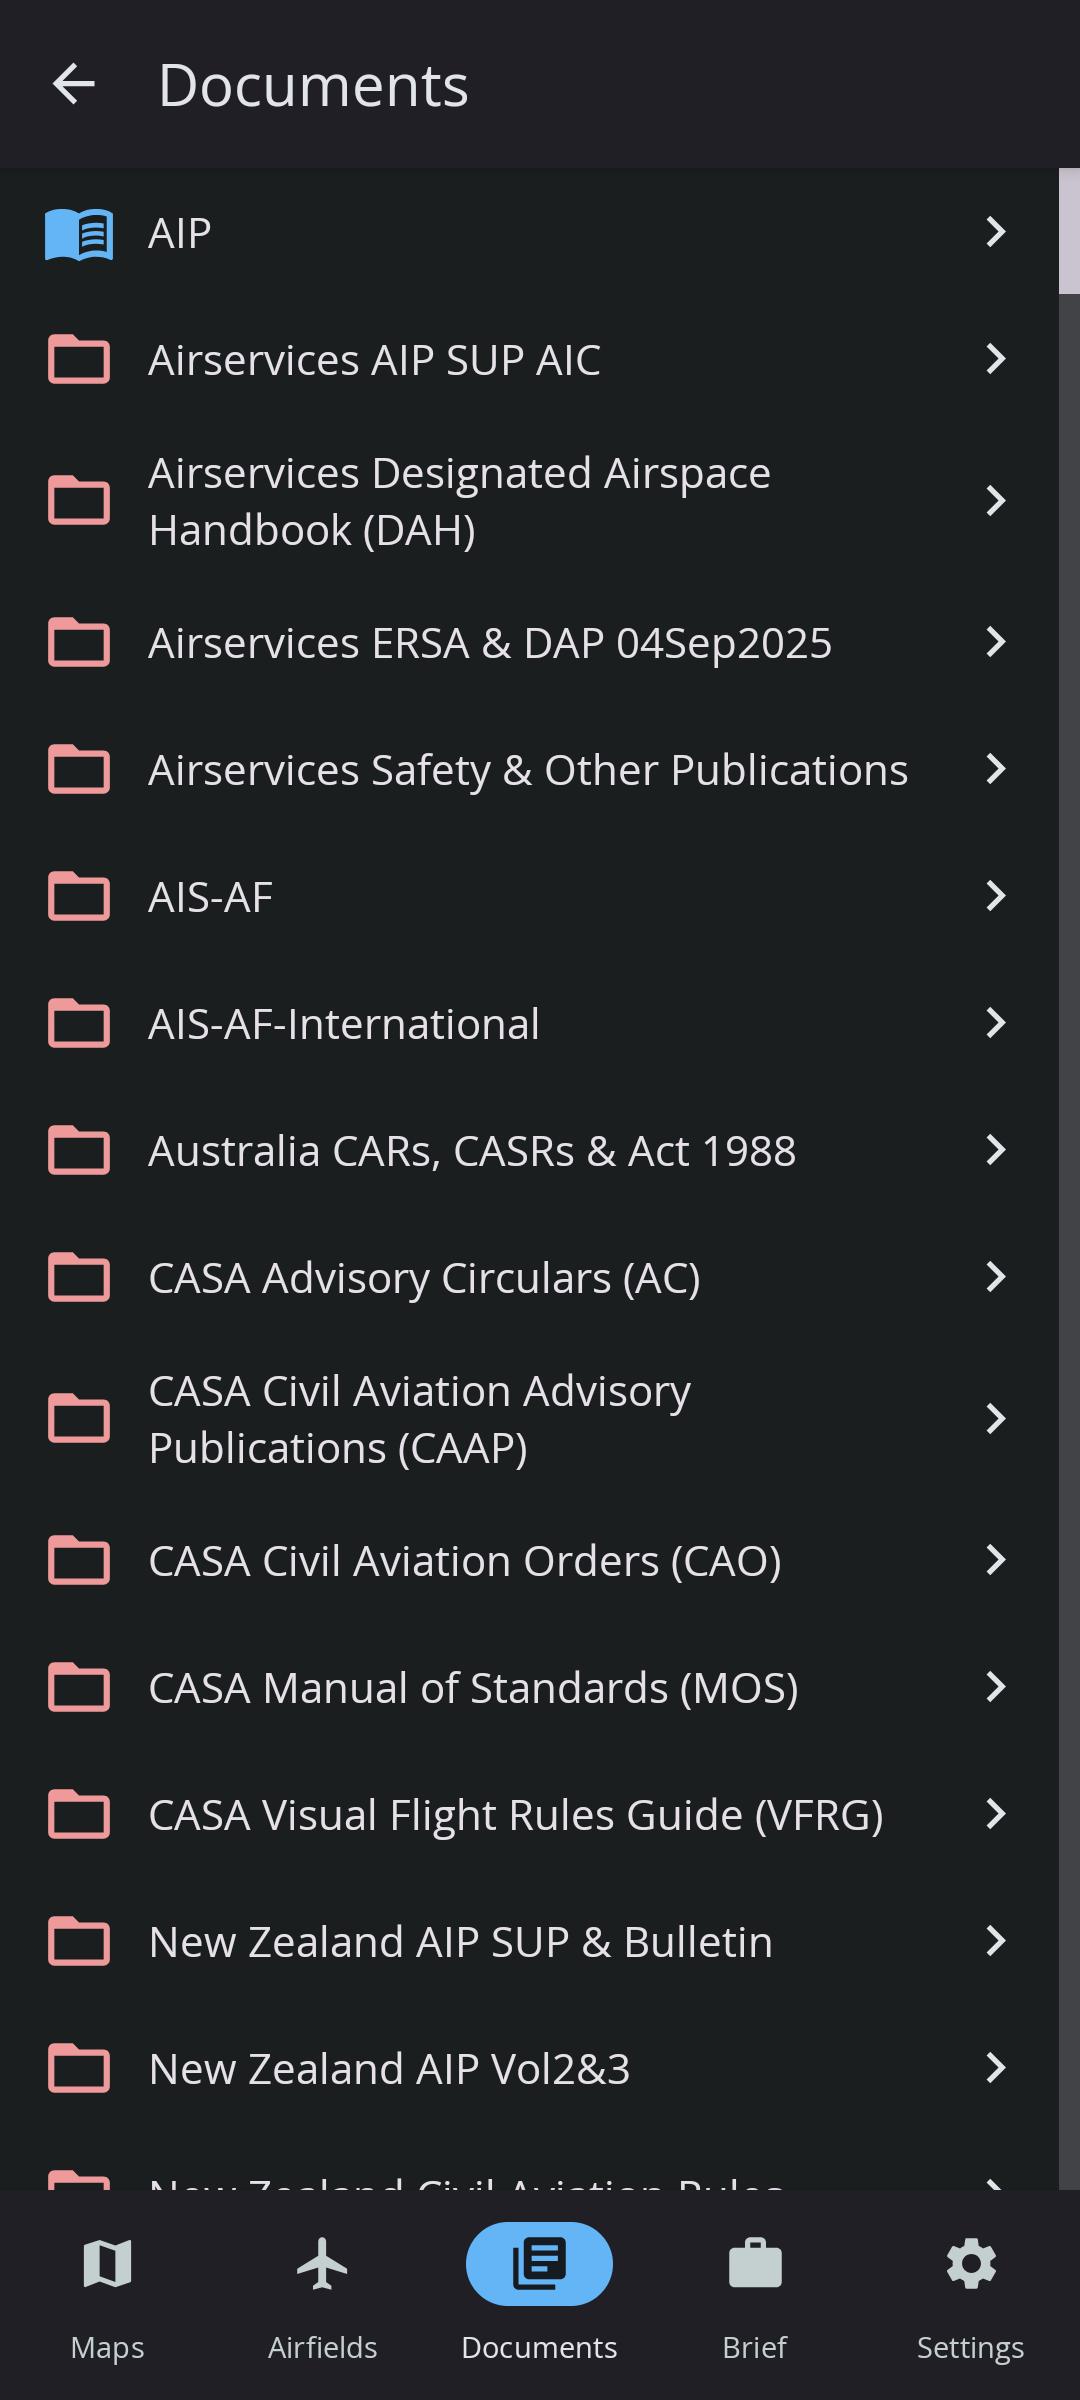The height and width of the screenshot is (2400, 1080).
Task: Open Brief briefcase icon
Action: [x=754, y=2264]
